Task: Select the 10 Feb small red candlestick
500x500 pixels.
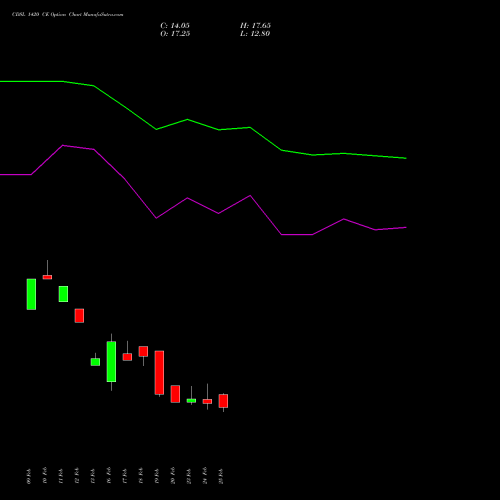Action: click(47, 277)
